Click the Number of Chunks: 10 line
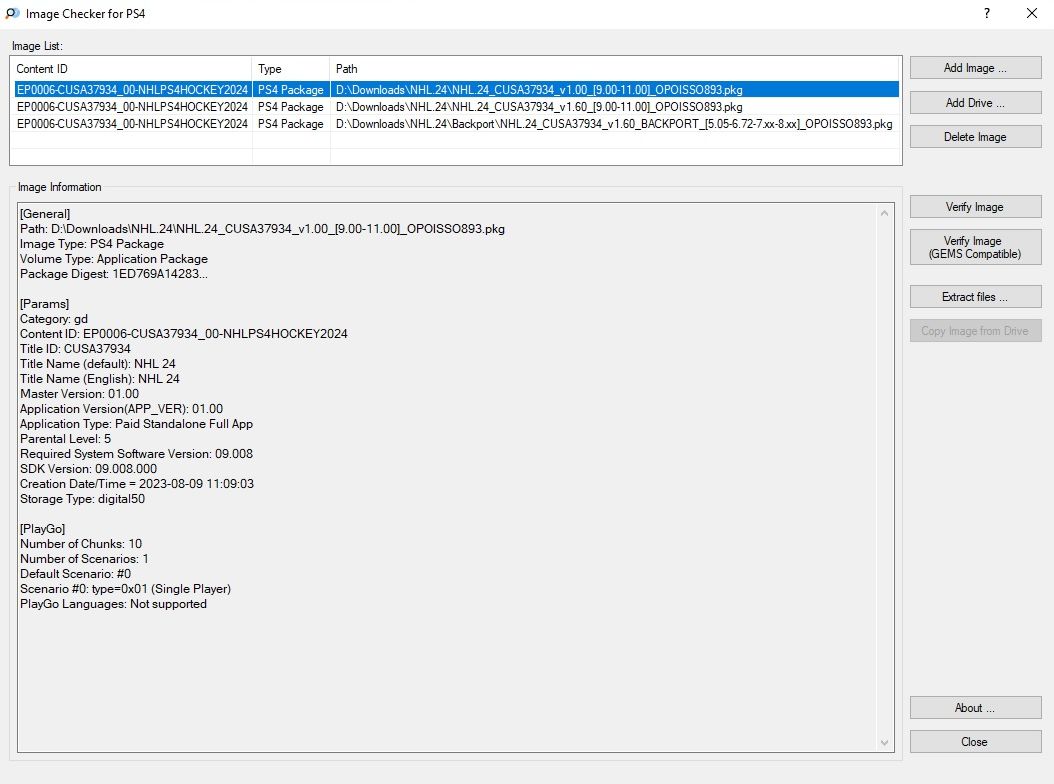This screenshot has width=1054, height=784. 81,544
